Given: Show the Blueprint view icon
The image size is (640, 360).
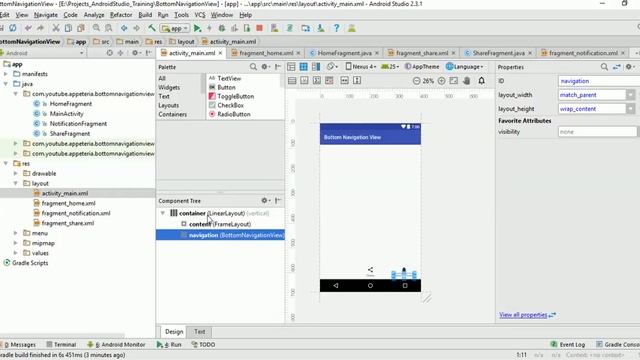Looking at the screenshot, I should coord(304,67).
